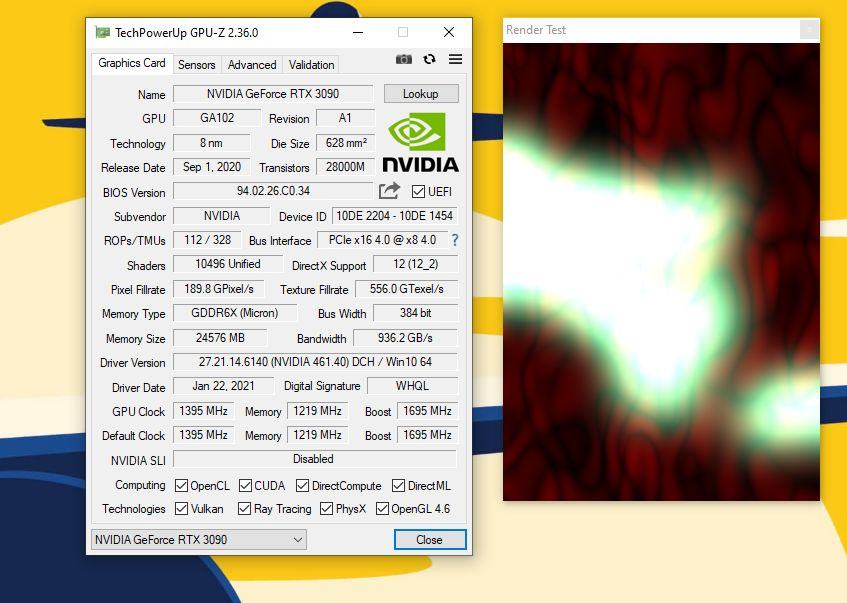Click the Pixel Fillrate value 189.8 GPixel/s
The image size is (847, 603).
219,289
